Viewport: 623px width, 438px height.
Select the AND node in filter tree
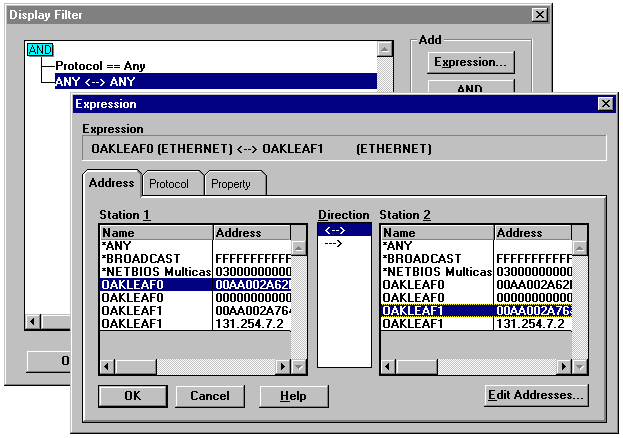tap(41, 49)
